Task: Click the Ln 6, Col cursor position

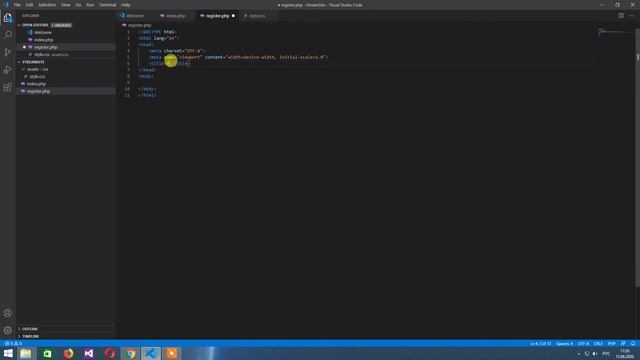Action: [540, 344]
